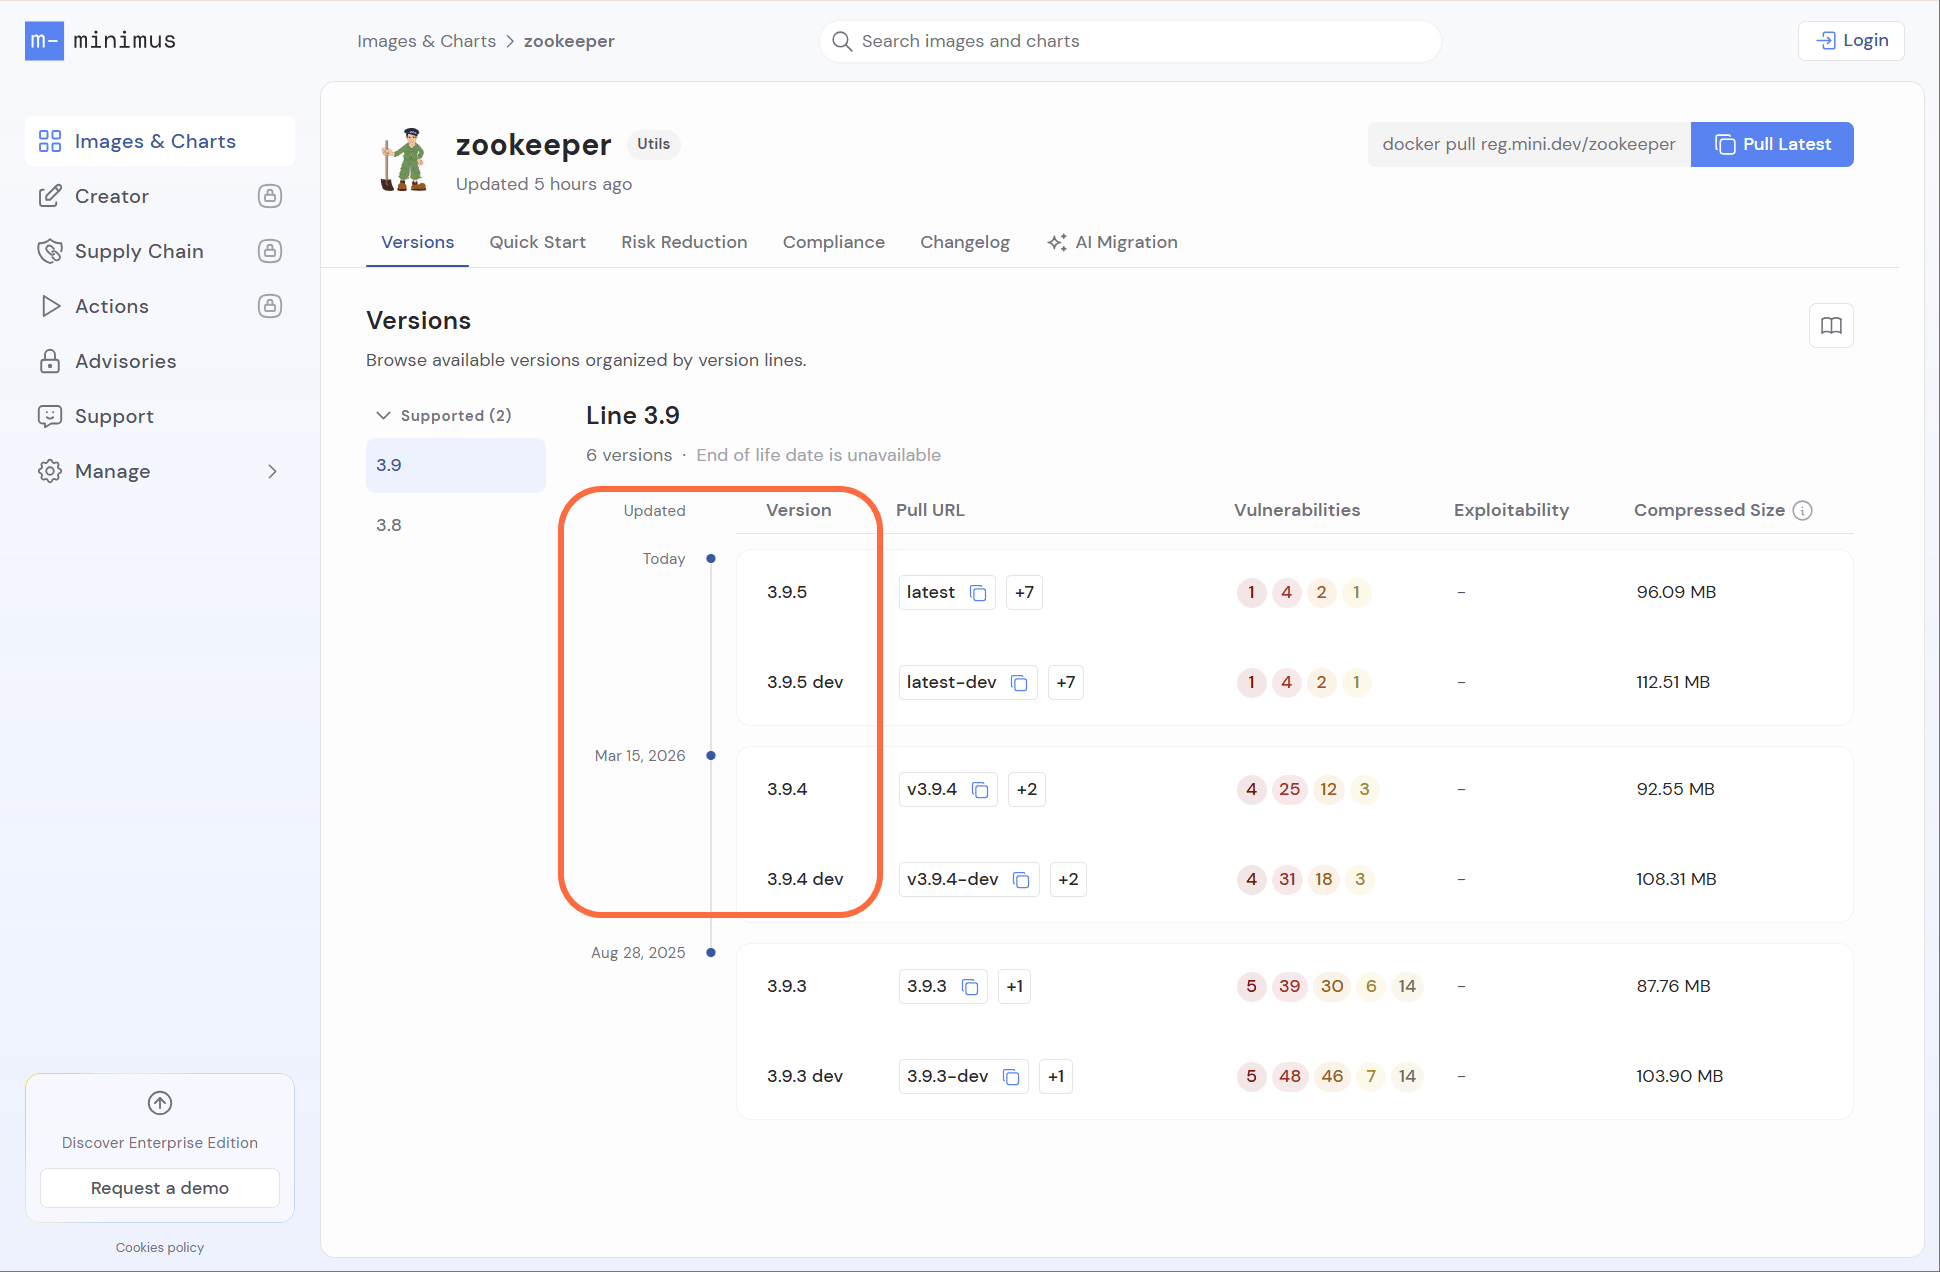Click the minimus logo icon
This screenshot has height=1272, width=1940.
tap(44, 41)
